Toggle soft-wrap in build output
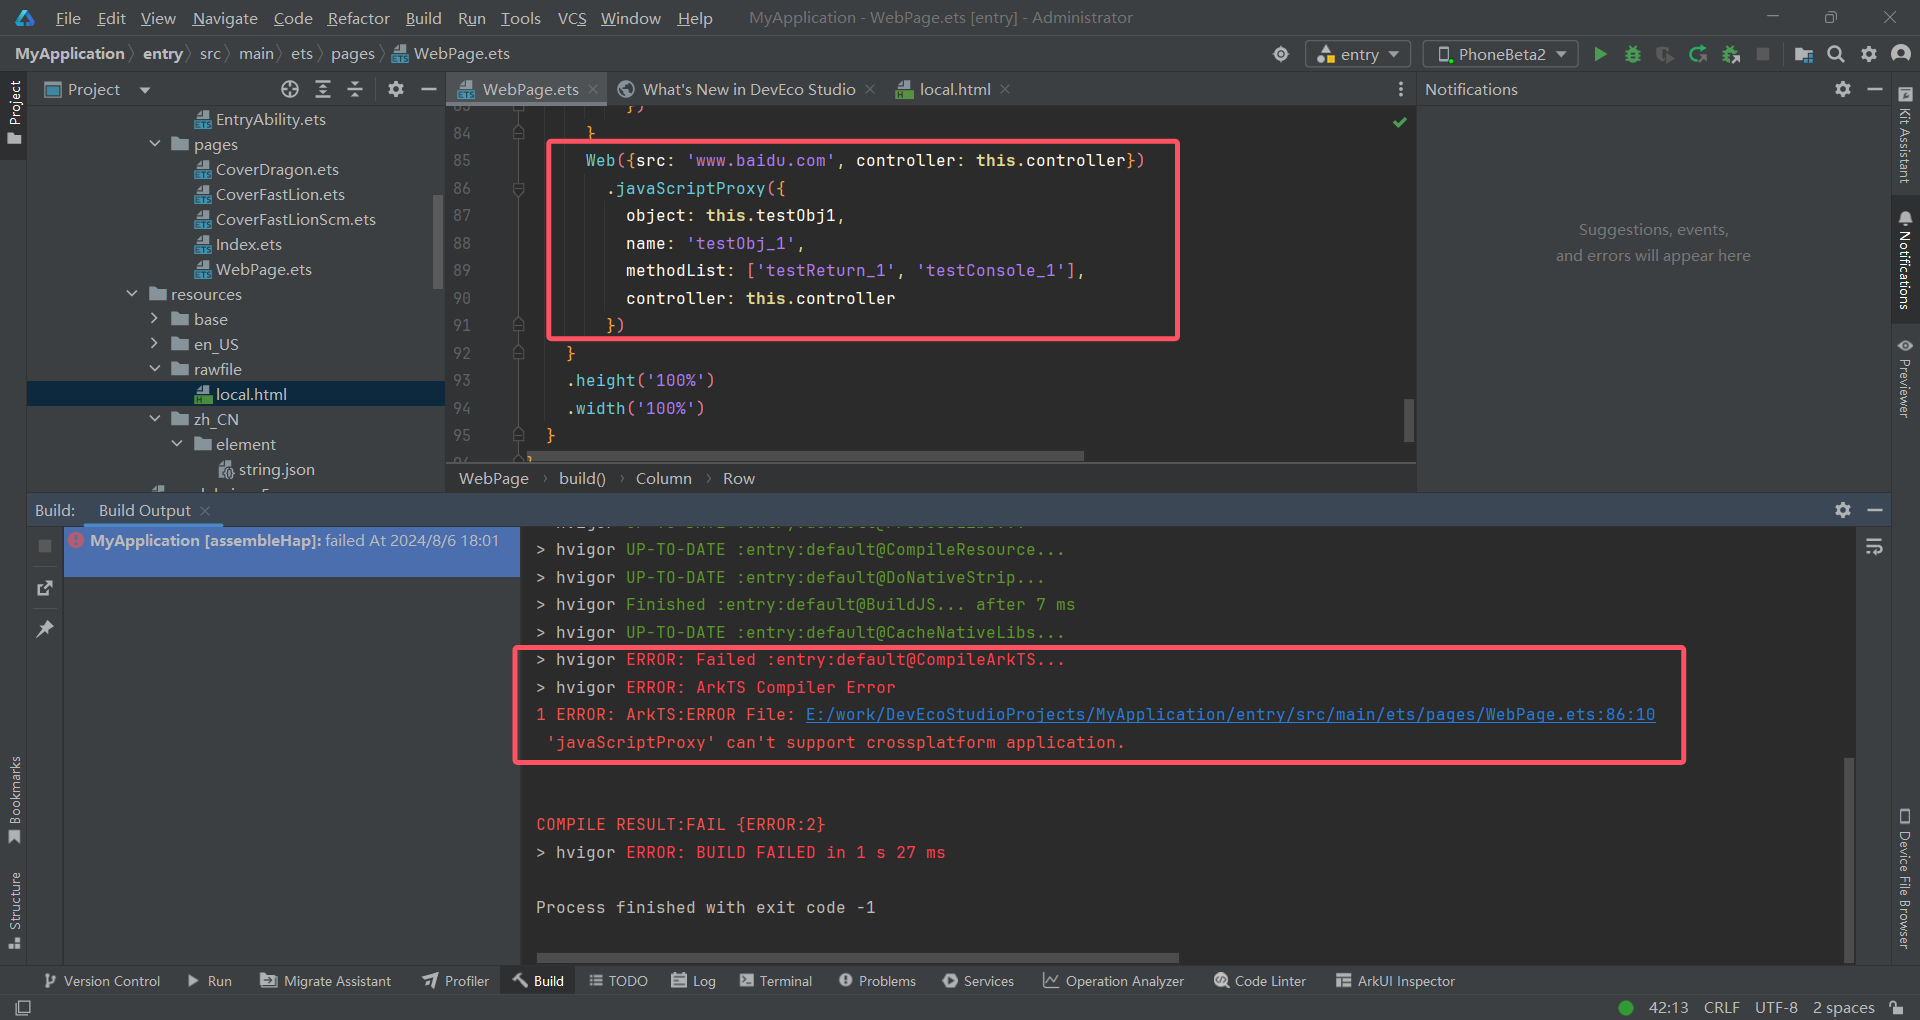The image size is (1920, 1020). pyautogui.click(x=1874, y=547)
